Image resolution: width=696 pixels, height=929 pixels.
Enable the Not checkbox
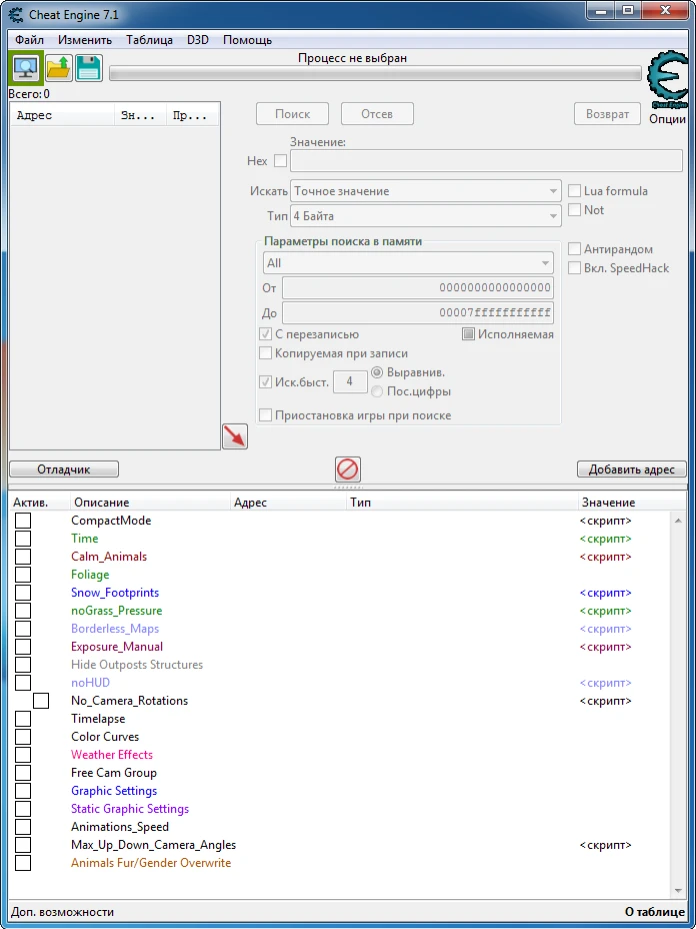574,210
